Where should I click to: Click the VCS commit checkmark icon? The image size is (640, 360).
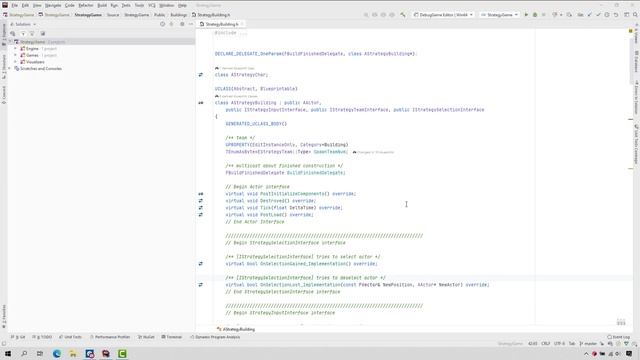click(x=598, y=15)
